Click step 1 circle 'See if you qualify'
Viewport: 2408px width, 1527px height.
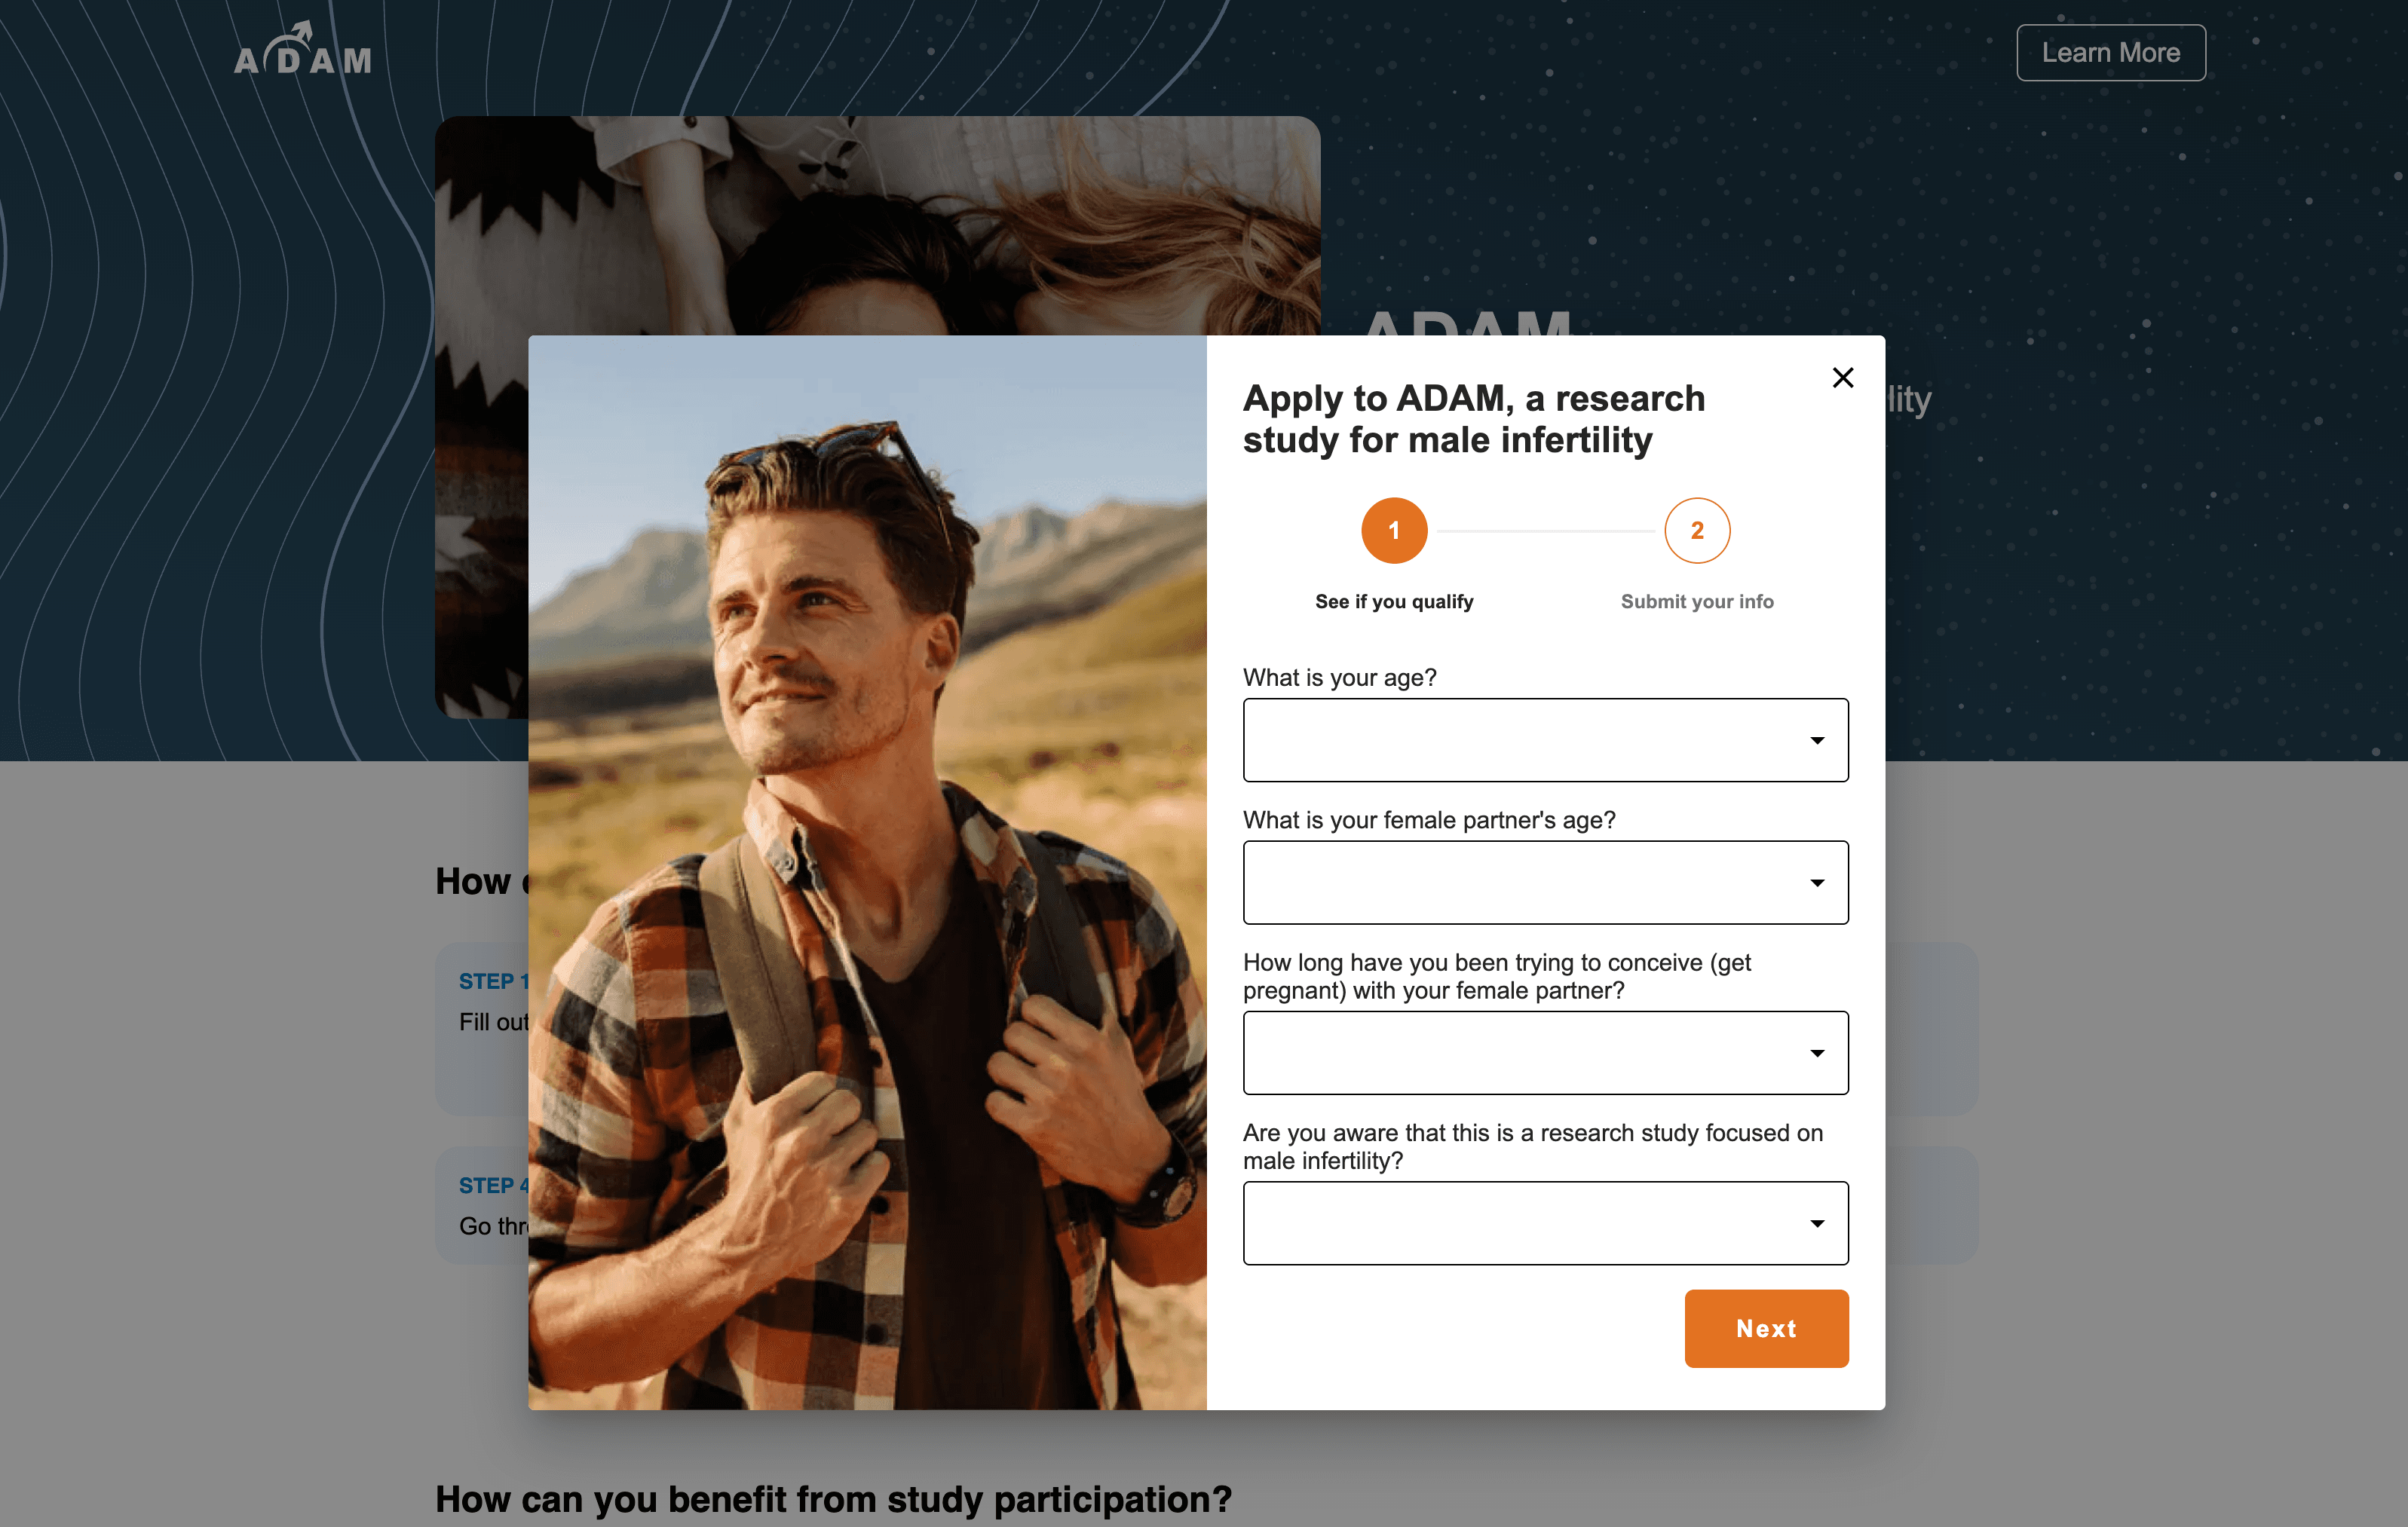(x=1394, y=531)
